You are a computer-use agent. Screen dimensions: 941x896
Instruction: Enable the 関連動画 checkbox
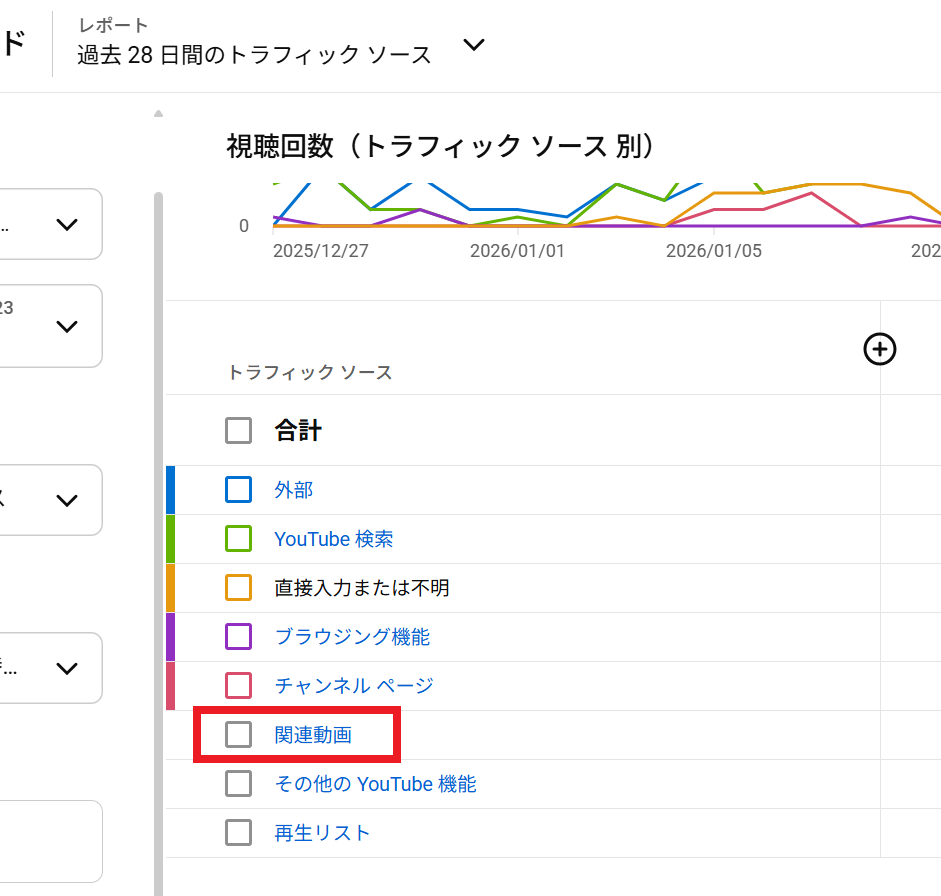238,735
